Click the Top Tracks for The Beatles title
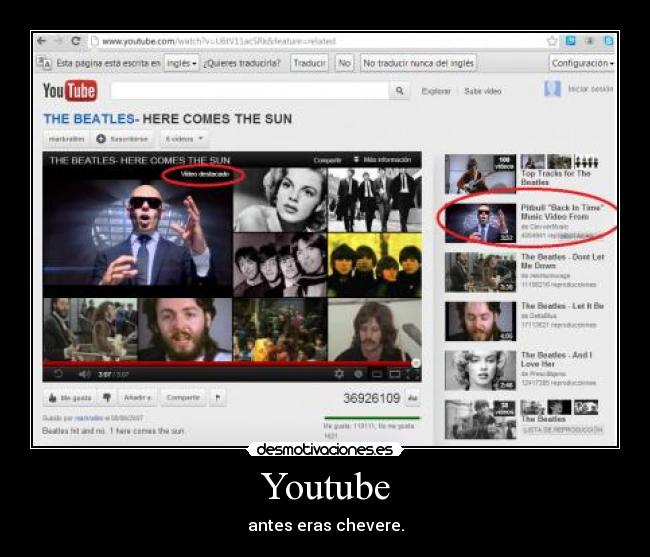 click(x=555, y=178)
